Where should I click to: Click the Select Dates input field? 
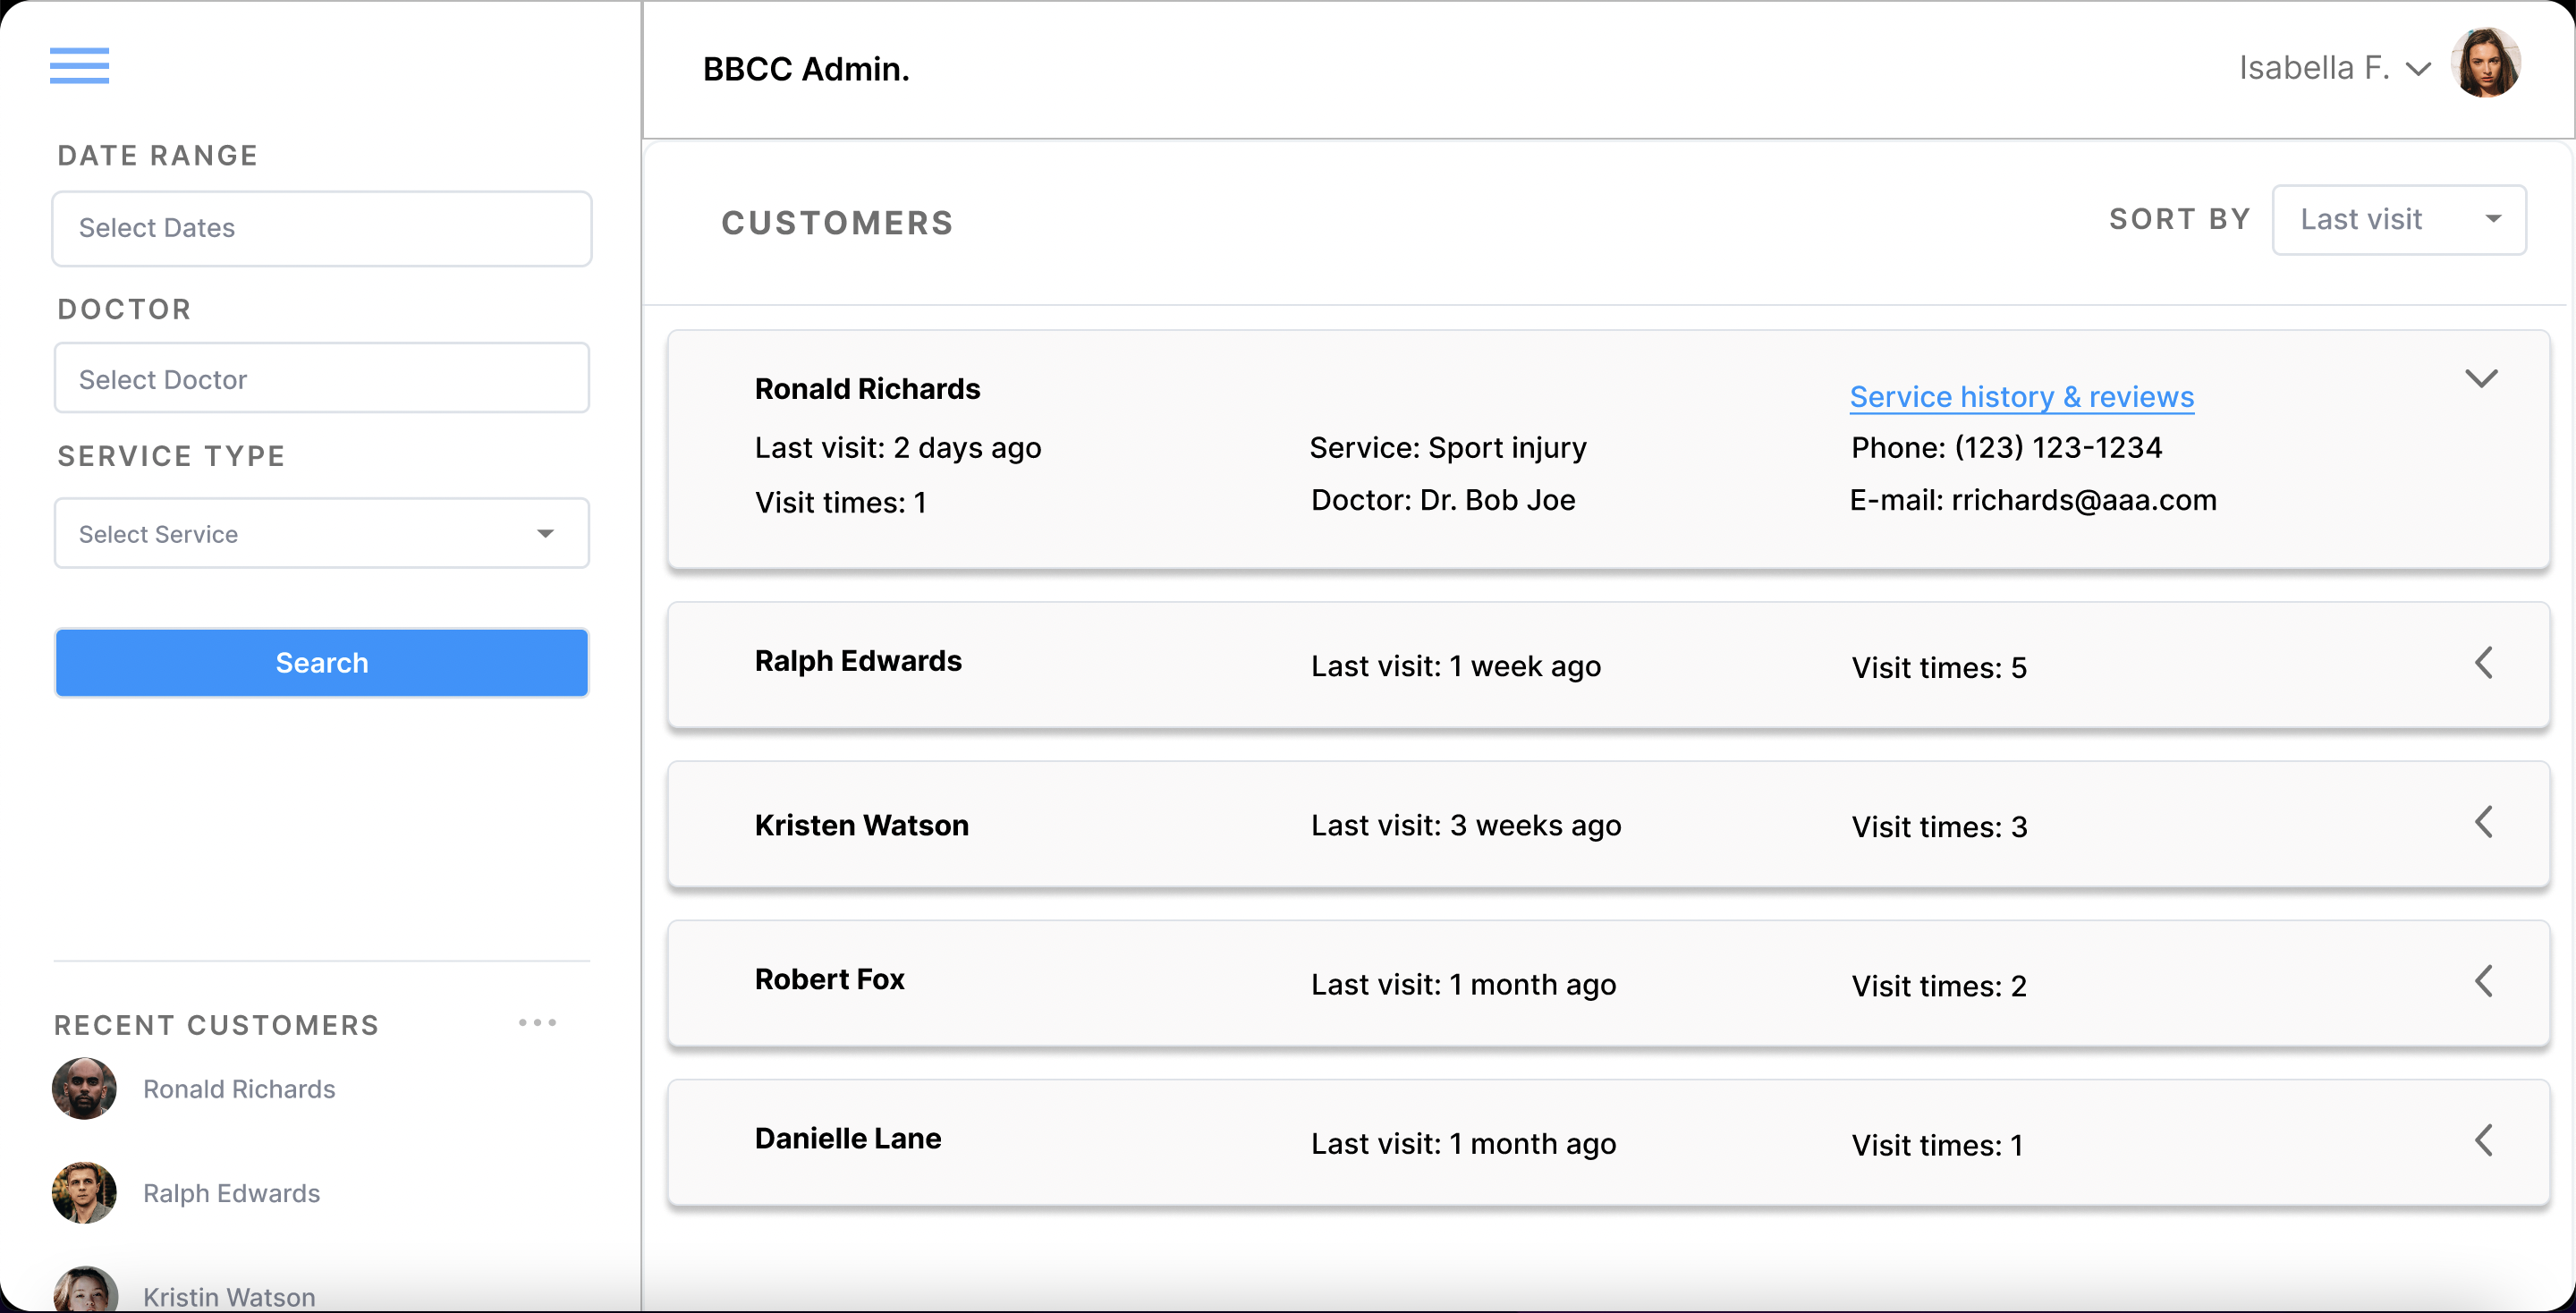coord(321,229)
